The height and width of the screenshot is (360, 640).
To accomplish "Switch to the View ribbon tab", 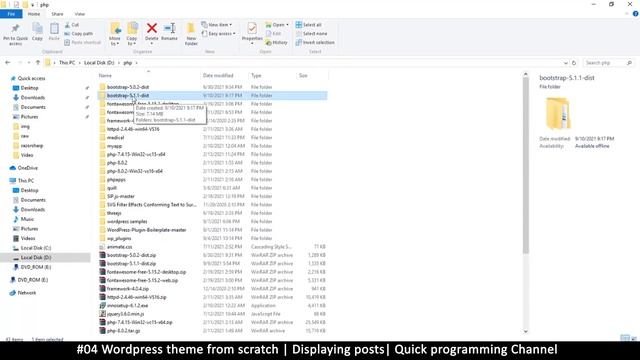I will pos(80,14).
